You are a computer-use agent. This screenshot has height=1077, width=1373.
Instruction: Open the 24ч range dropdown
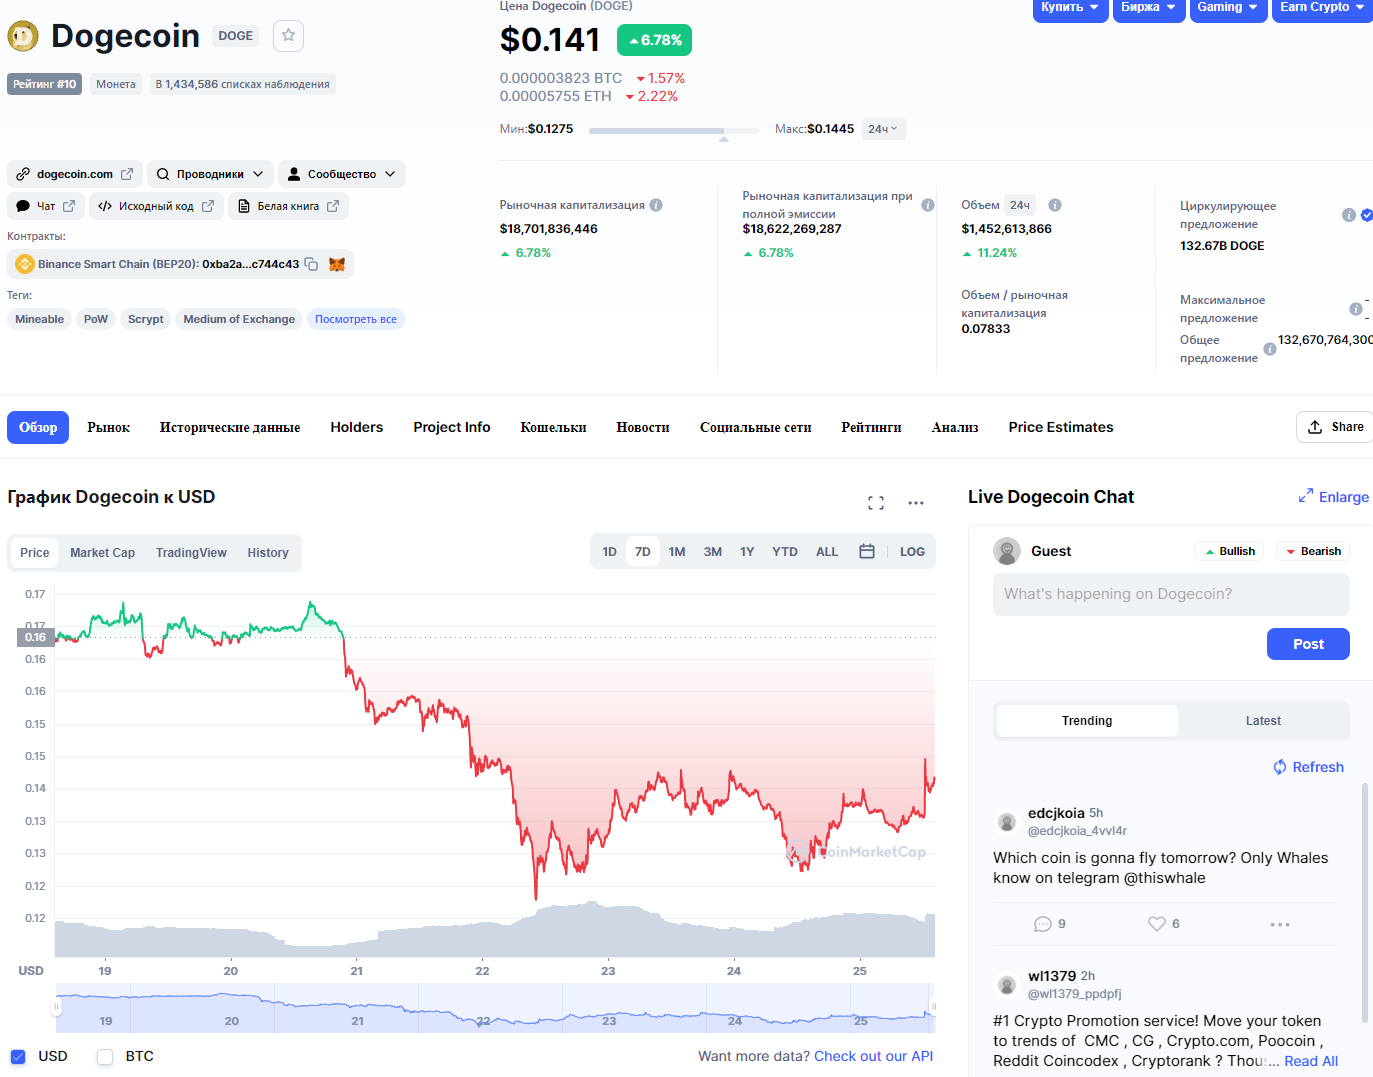(883, 129)
